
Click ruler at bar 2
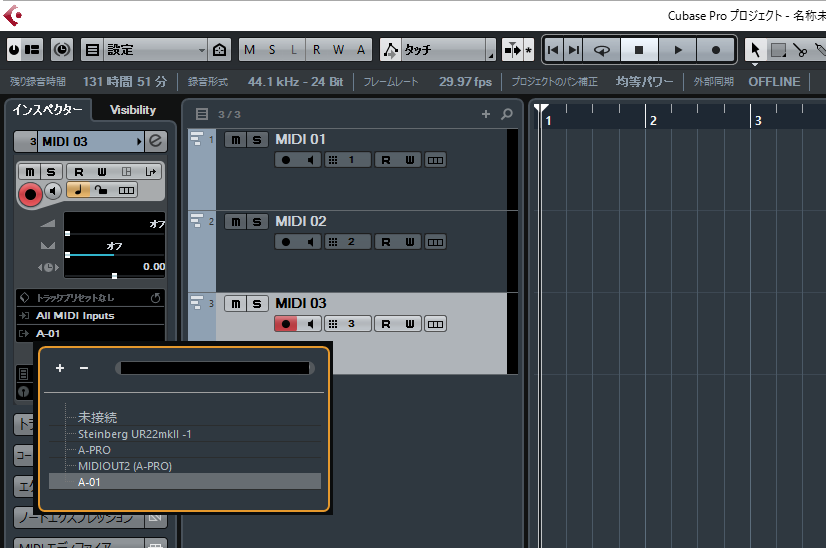[653, 120]
